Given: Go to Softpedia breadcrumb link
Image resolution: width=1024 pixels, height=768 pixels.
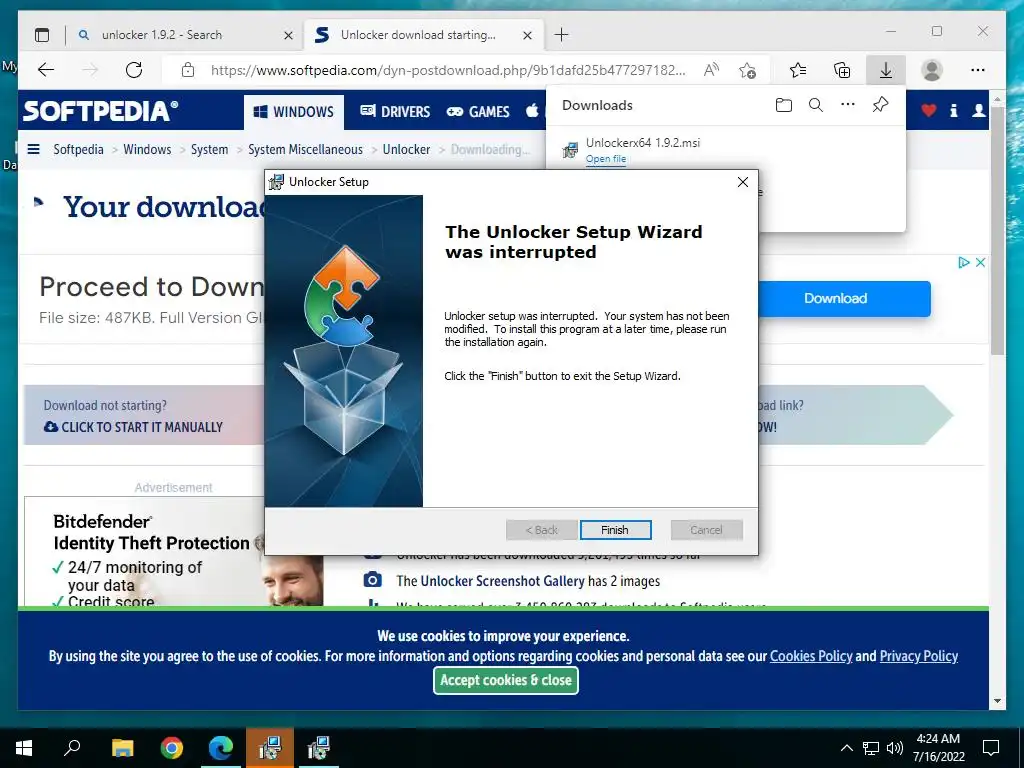Looking at the screenshot, I should 78,150.
